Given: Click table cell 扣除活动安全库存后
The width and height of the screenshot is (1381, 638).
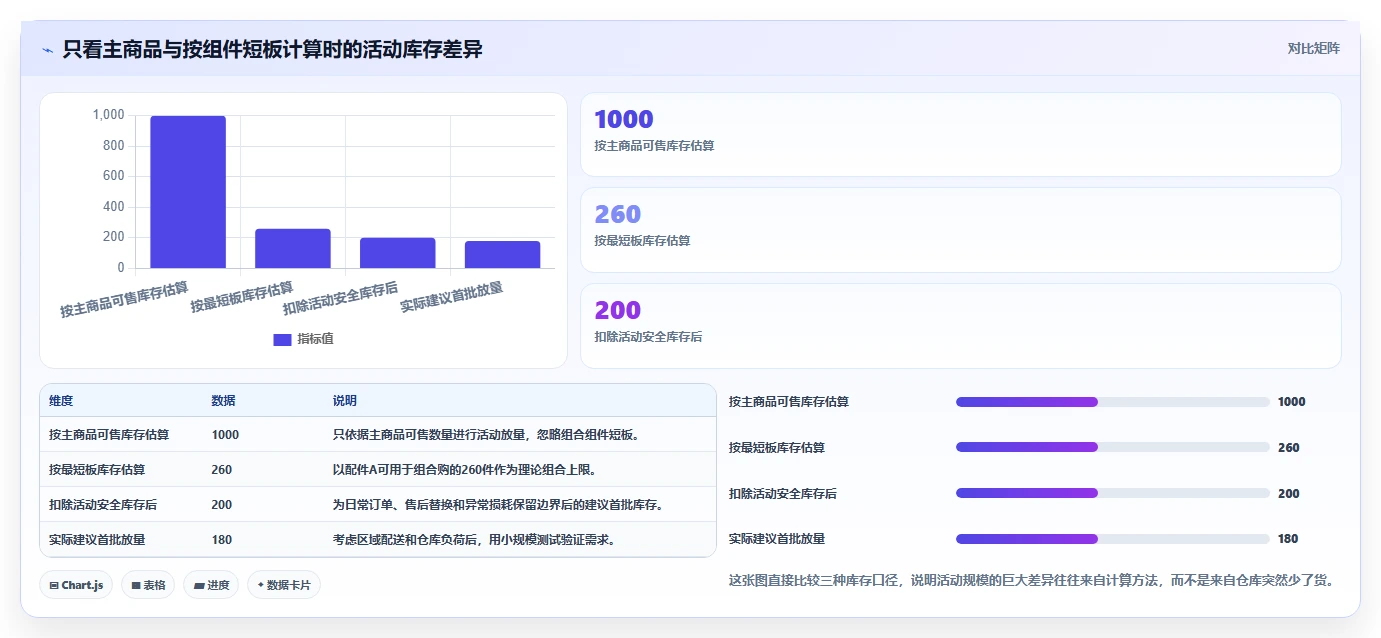Looking at the screenshot, I should click(x=103, y=505).
